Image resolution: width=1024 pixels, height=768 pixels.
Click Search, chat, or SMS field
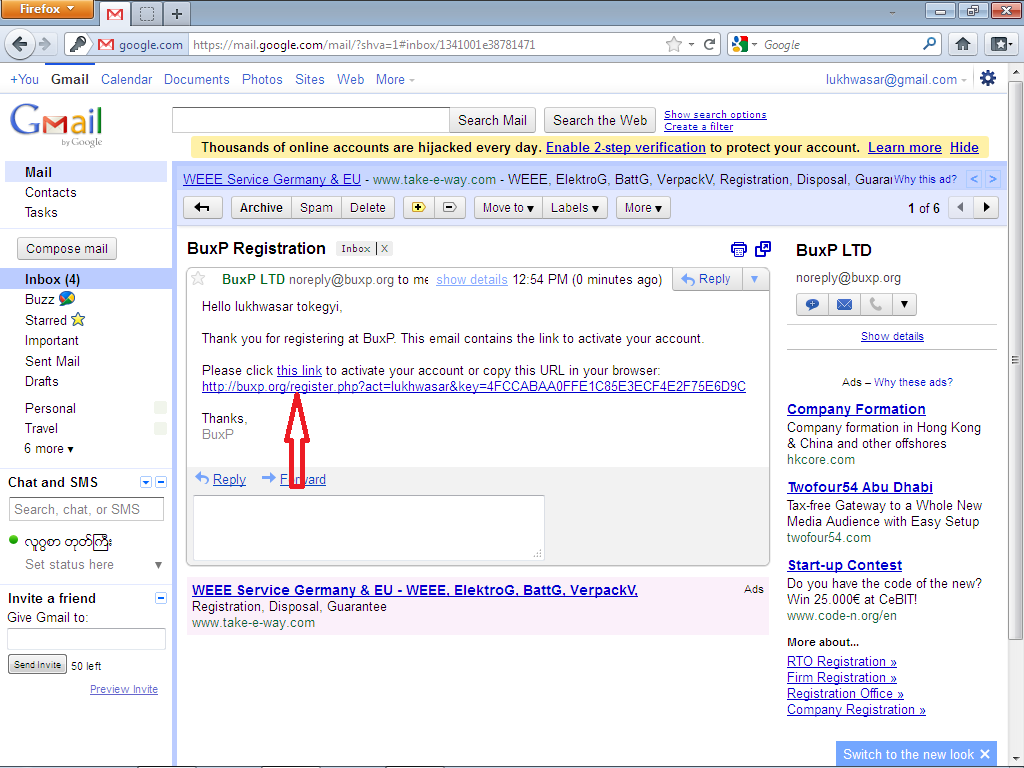(x=86, y=509)
